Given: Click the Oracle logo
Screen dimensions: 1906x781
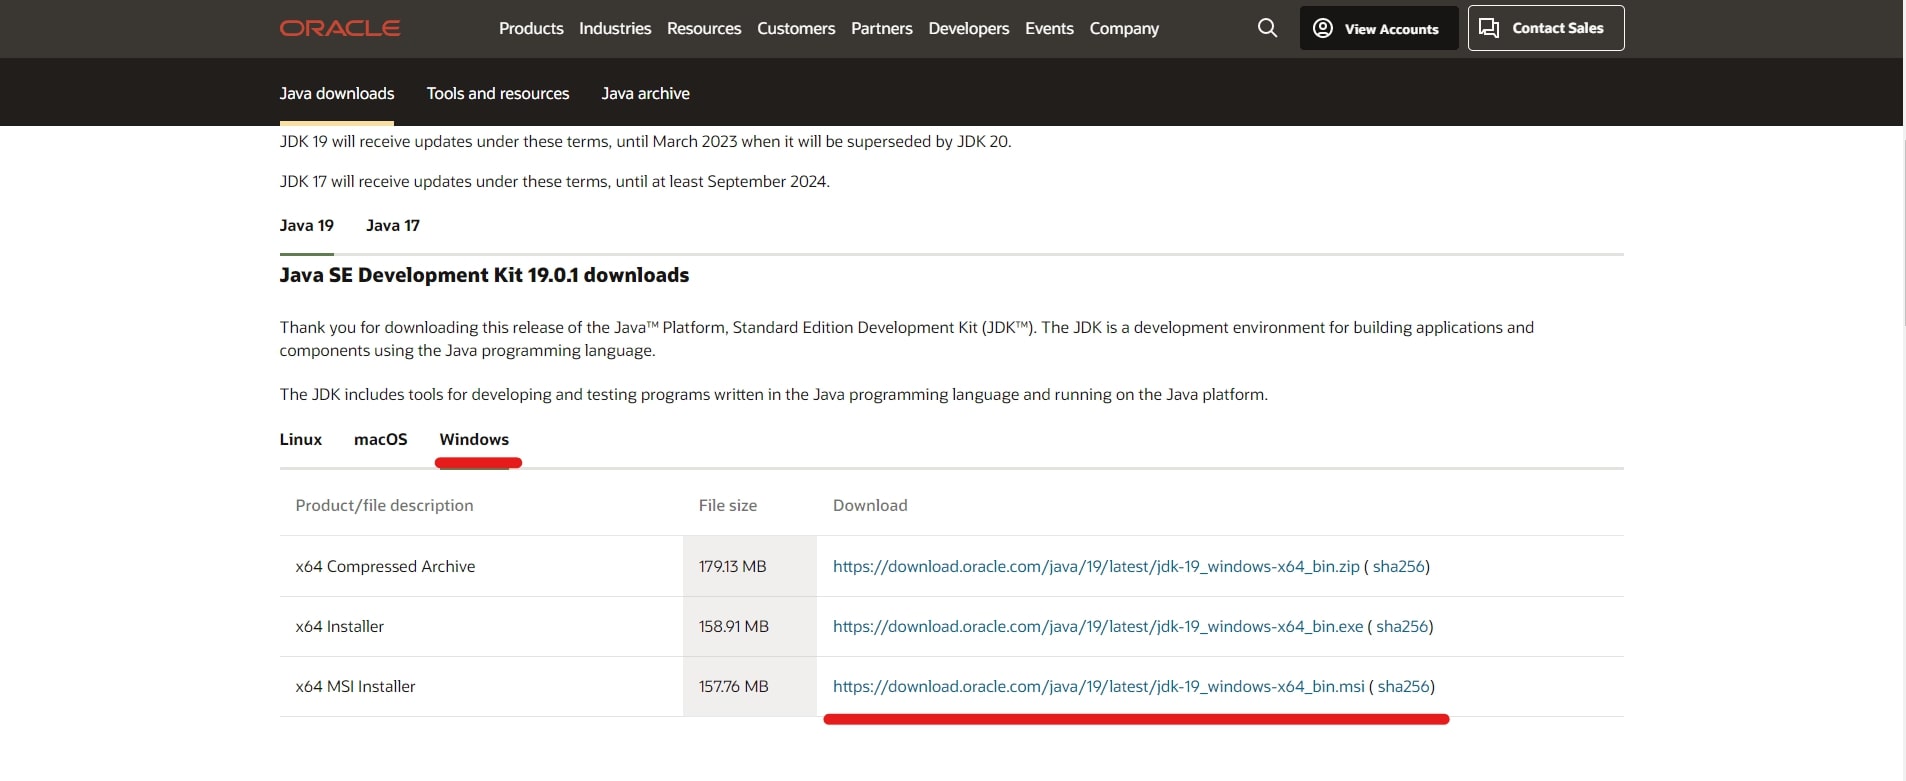Looking at the screenshot, I should point(340,28).
